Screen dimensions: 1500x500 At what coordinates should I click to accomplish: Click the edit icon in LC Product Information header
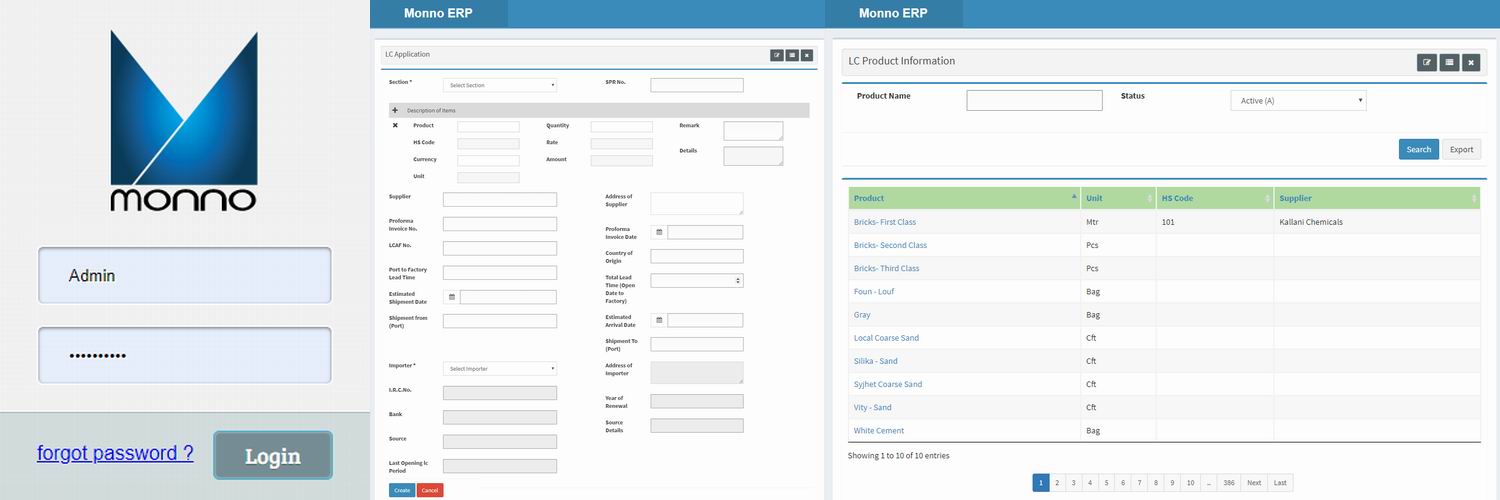(x=1427, y=63)
